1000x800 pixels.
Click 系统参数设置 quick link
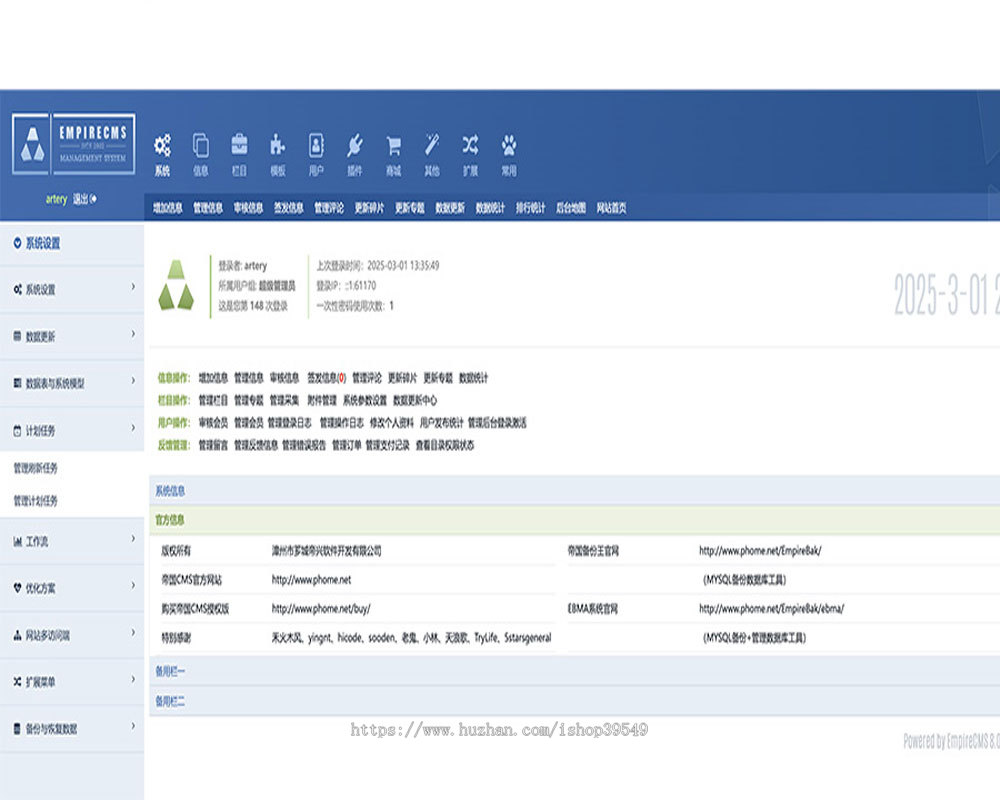[x=365, y=401]
